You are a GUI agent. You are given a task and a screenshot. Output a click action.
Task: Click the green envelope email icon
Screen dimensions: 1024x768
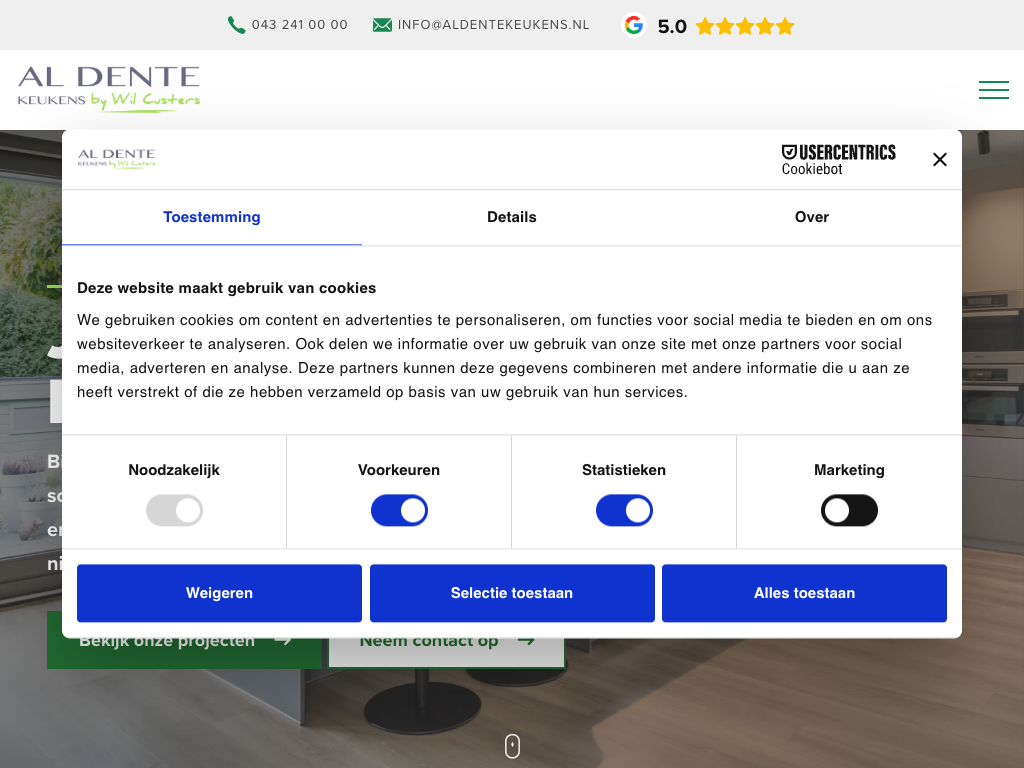coord(382,25)
